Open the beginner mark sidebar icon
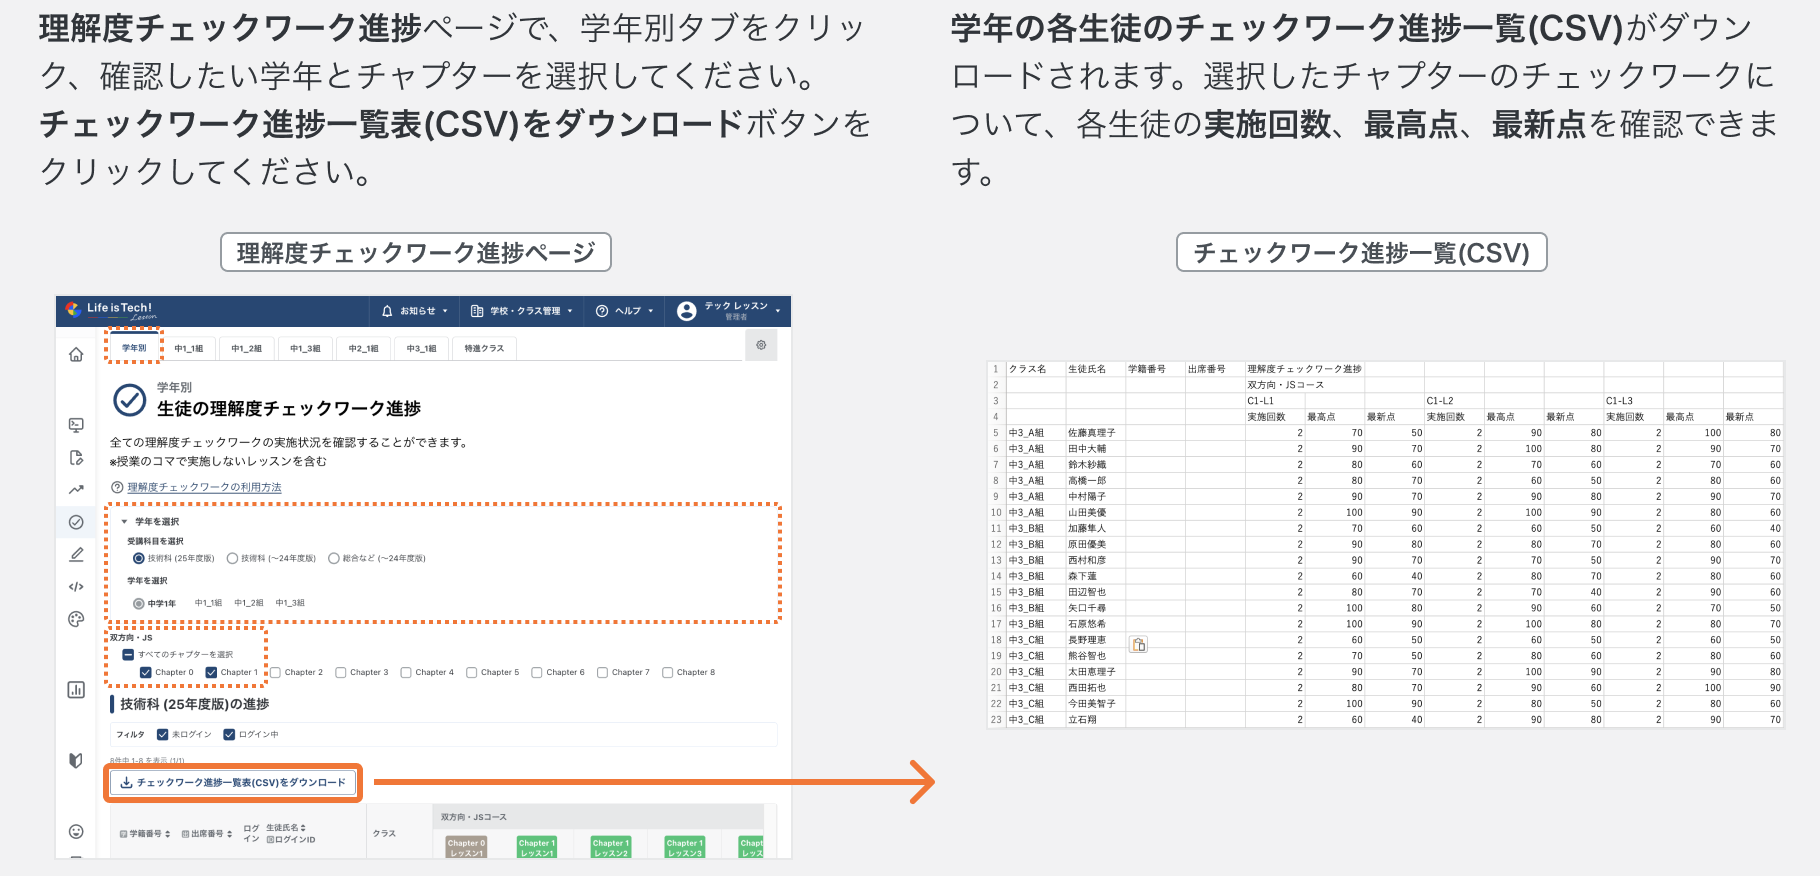The width and height of the screenshot is (1820, 876). coord(76,760)
